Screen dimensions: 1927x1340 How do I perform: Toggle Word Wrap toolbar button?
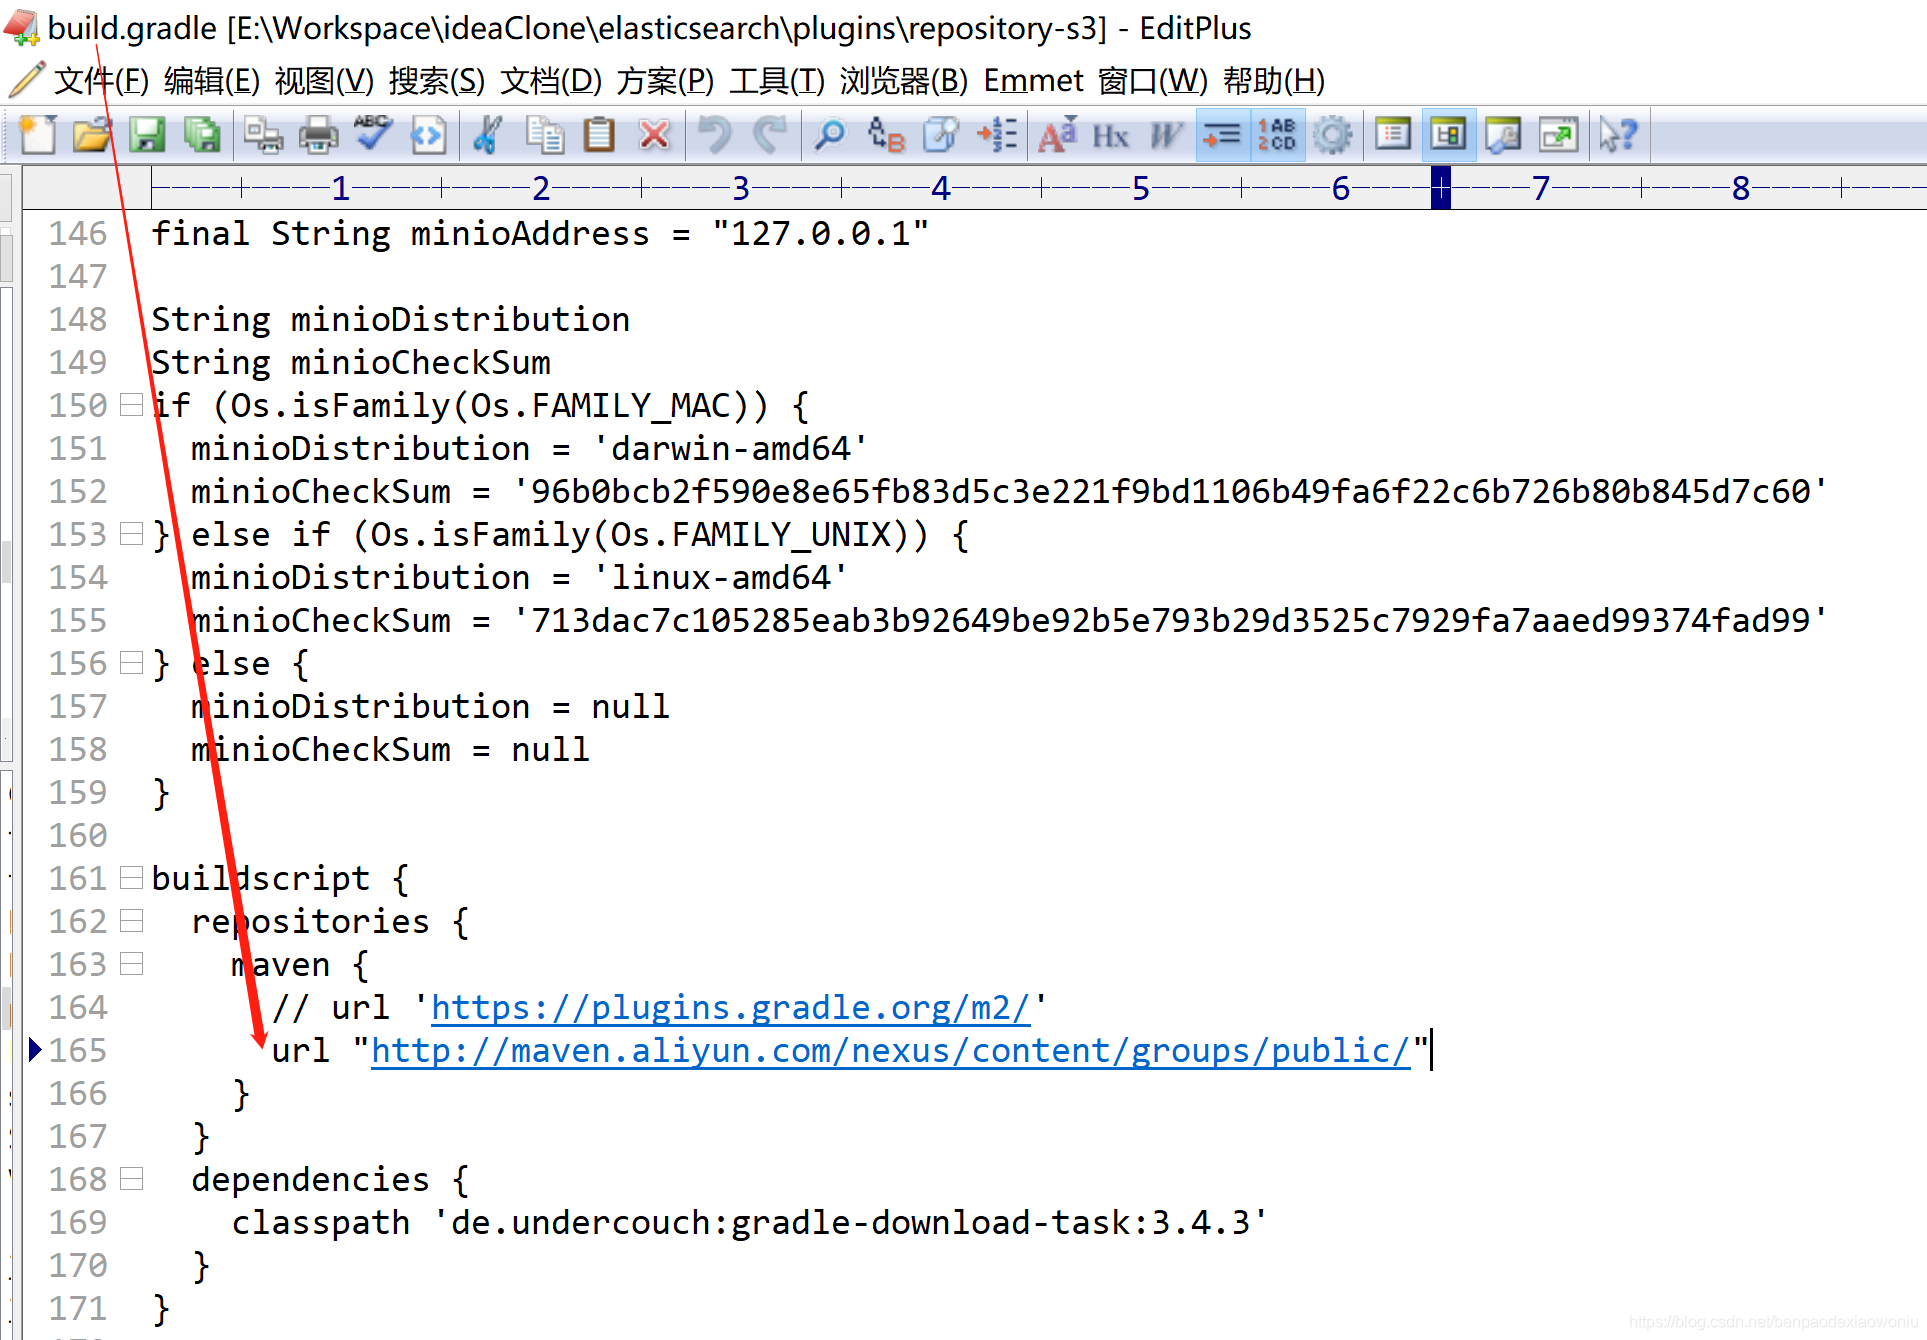click(x=1222, y=135)
